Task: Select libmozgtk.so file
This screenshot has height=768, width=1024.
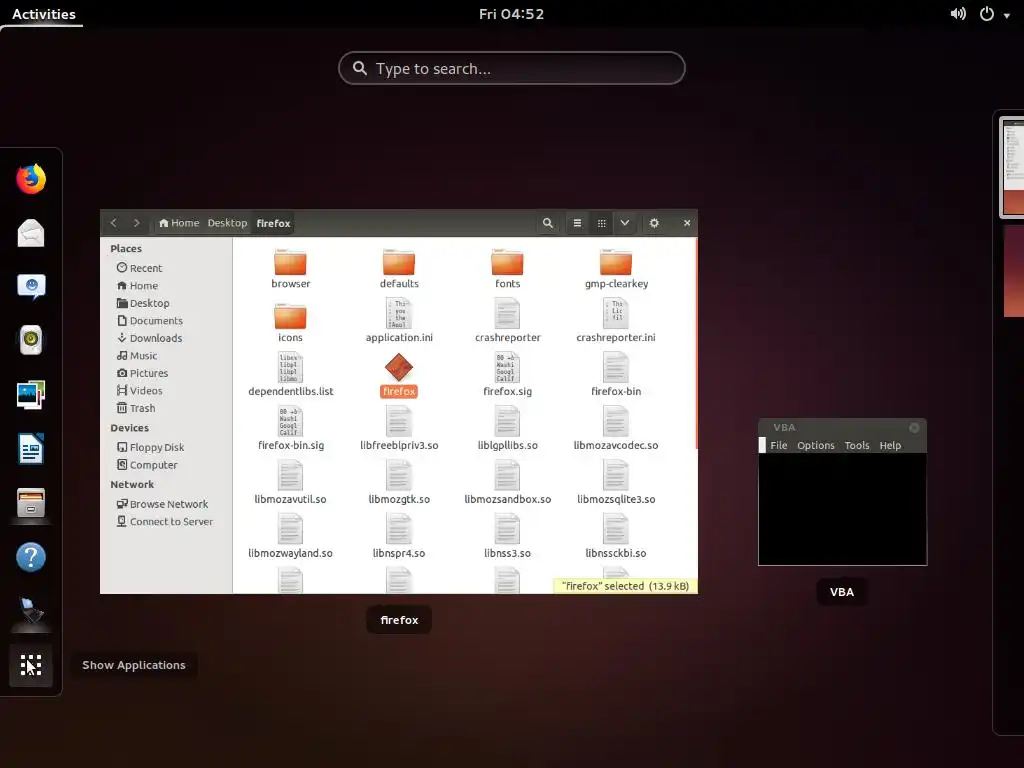Action: 399,483
